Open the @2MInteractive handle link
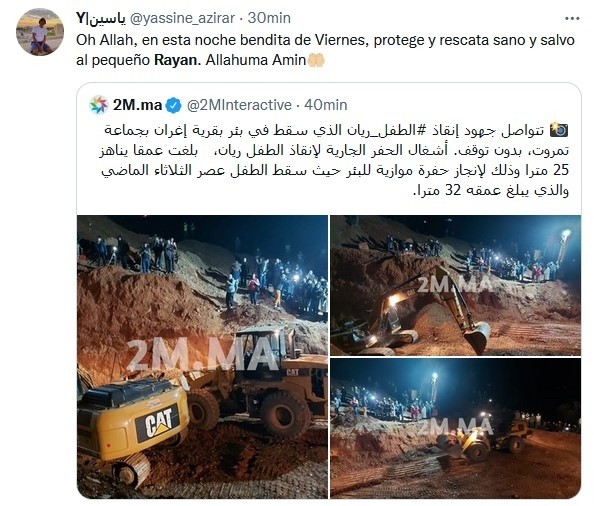 (x=239, y=105)
